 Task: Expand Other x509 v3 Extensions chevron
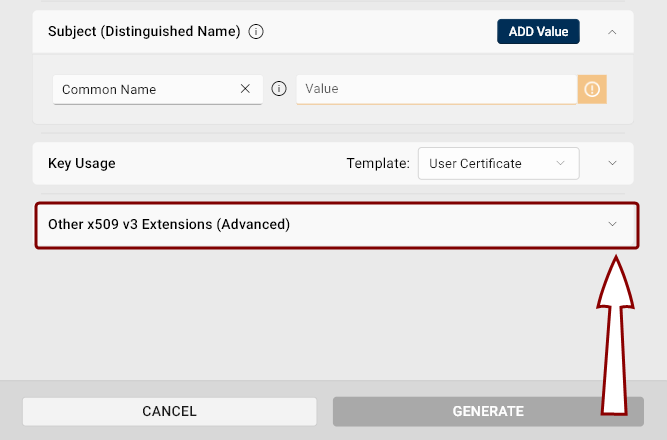612,224
